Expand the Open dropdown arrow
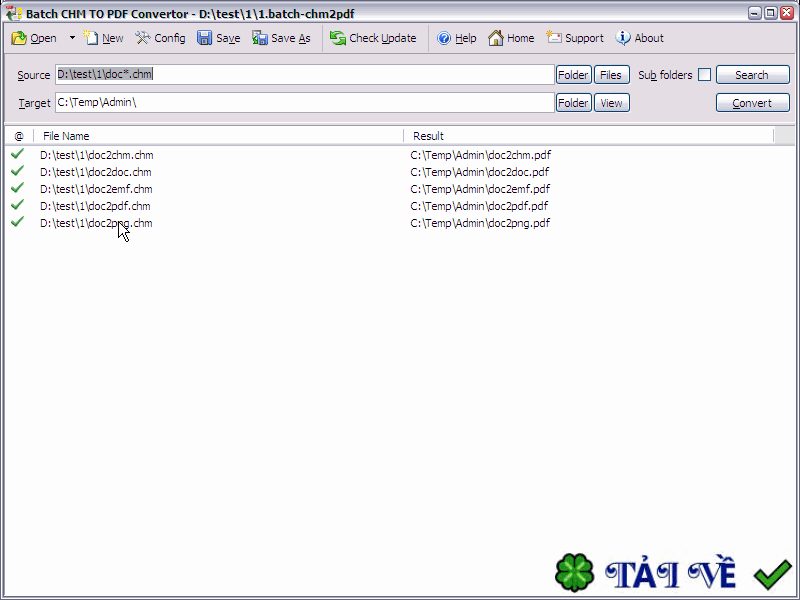 72,38
